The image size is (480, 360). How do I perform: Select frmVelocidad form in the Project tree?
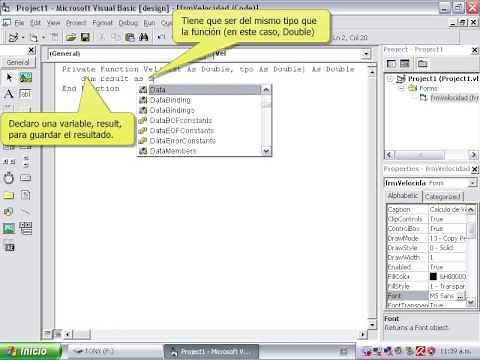pos(449,98)
